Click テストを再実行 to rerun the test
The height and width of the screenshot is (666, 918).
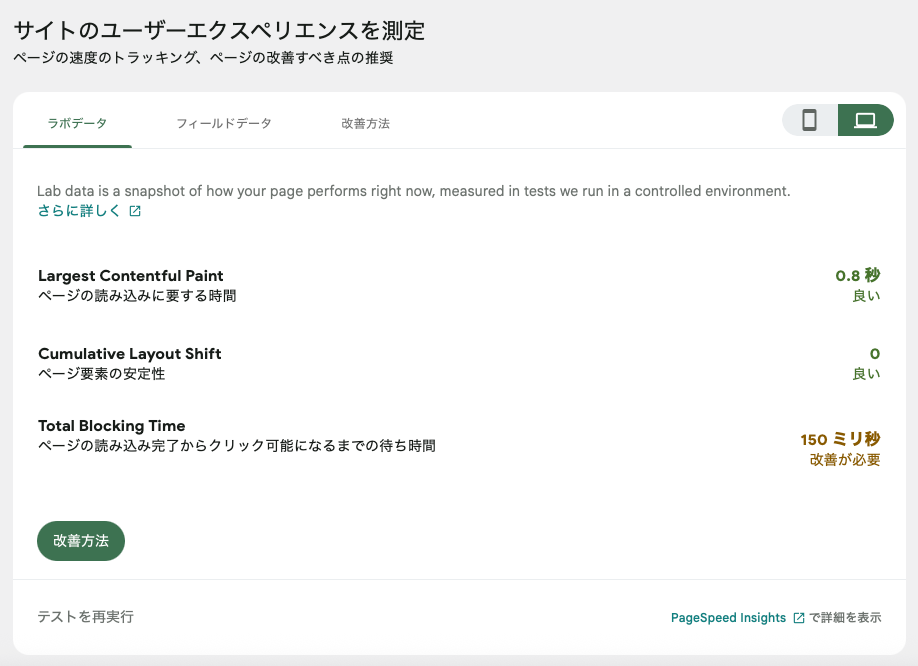(x=85, y=617)
